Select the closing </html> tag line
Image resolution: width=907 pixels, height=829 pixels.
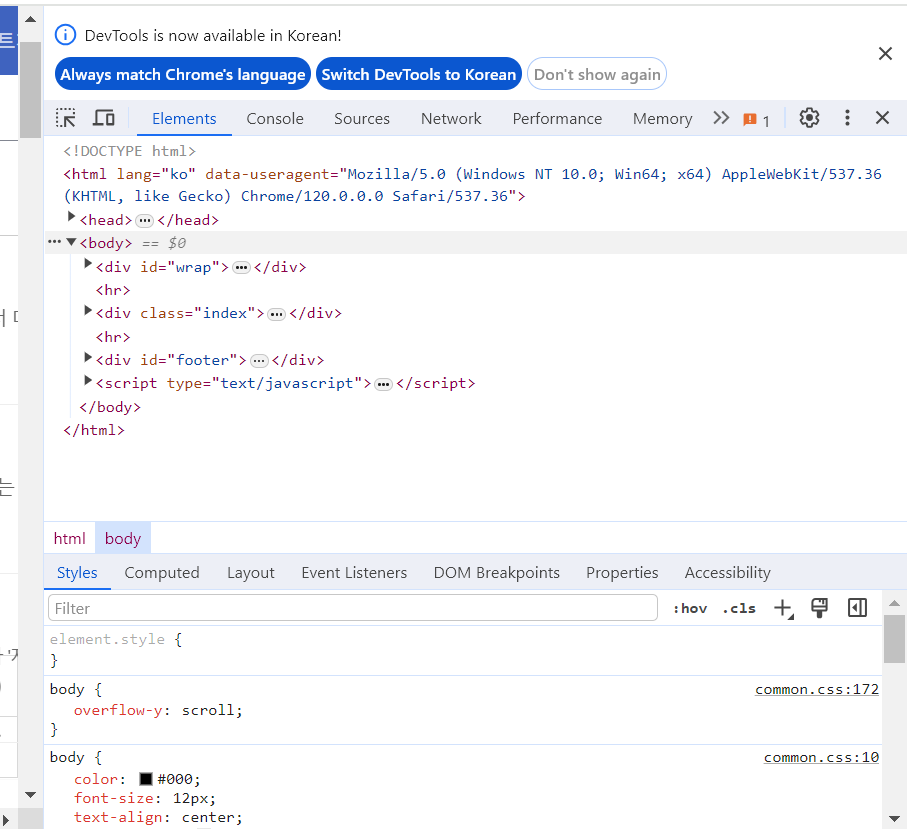coord(94,430)
